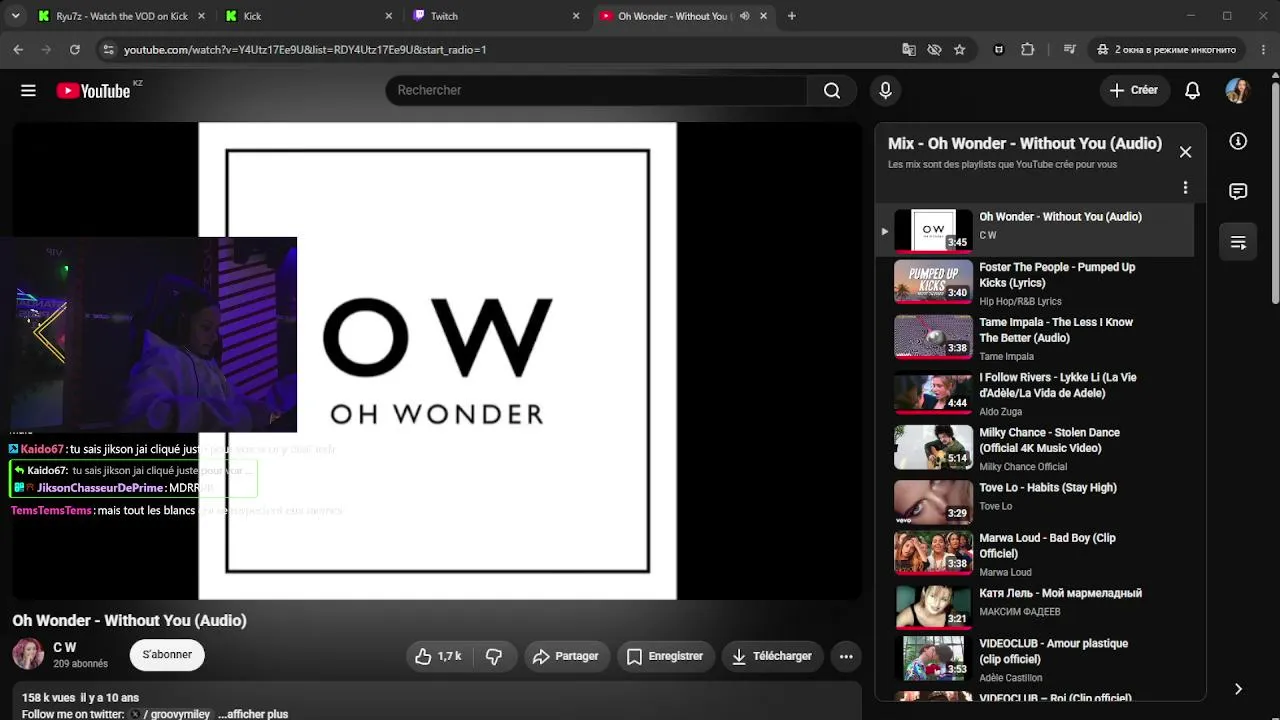The image size is (1280, 720).
Task: Switch to the Twitch tab
Action: pyautogui.click(x=497, y=16)
